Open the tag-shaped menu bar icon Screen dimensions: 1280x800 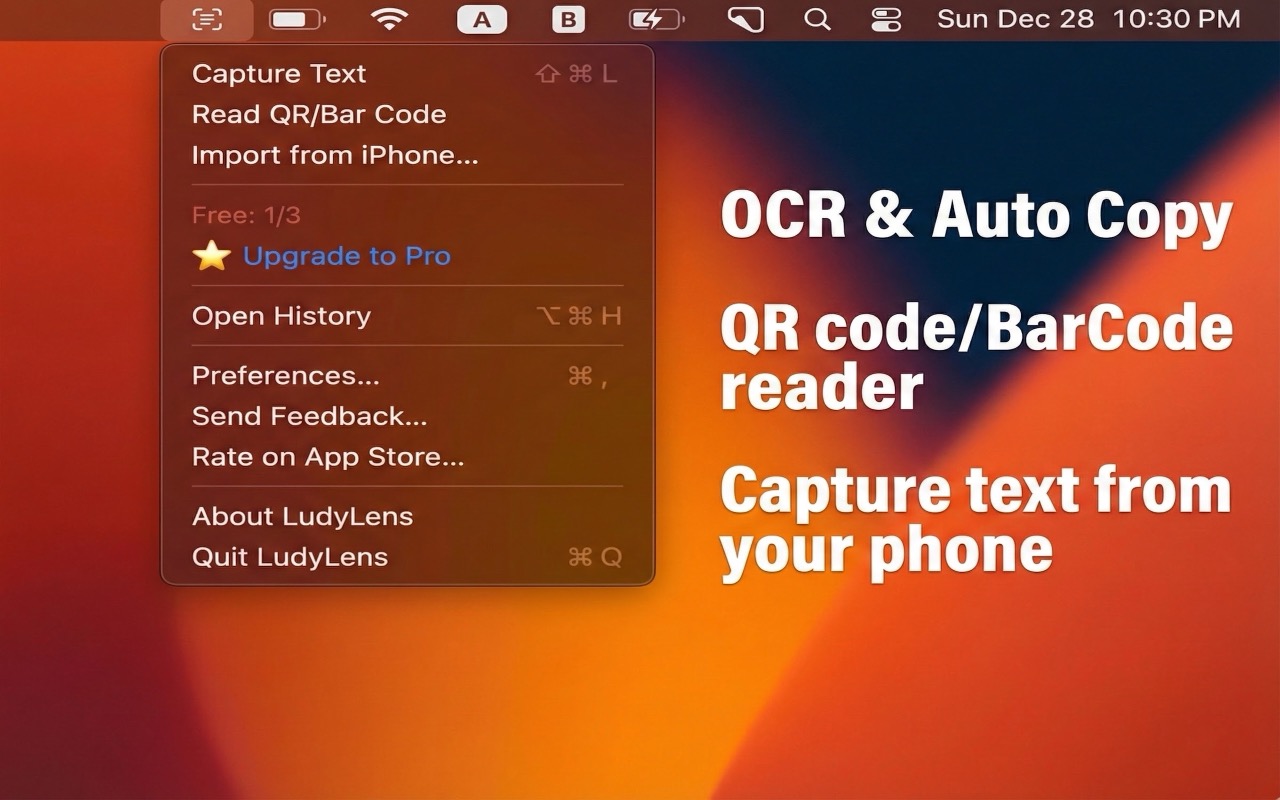(x=745, y=19)
